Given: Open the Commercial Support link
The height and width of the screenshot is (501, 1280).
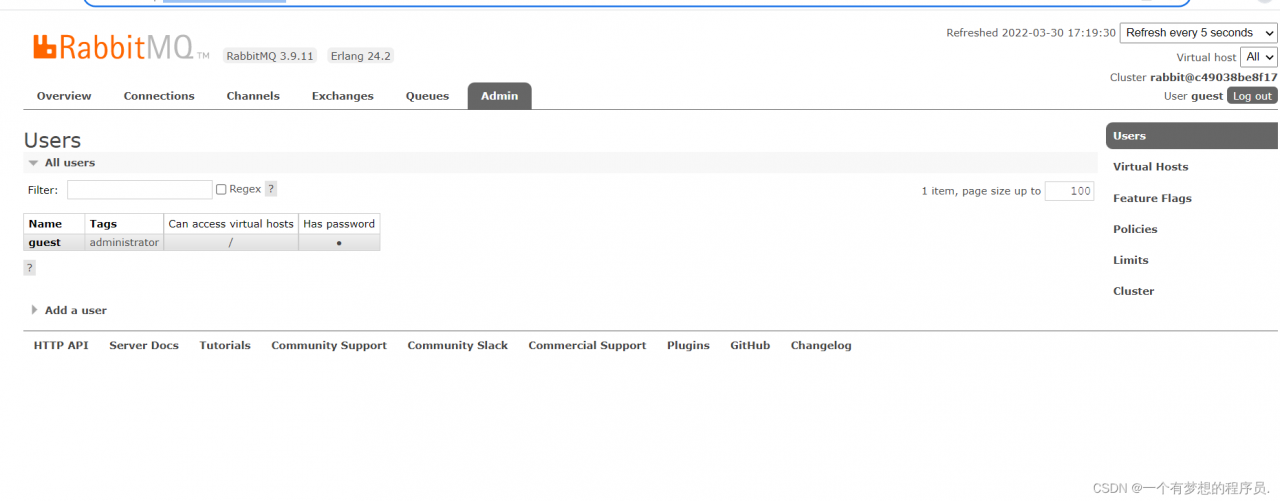Looking at the screenshot, I should [587, 345].
